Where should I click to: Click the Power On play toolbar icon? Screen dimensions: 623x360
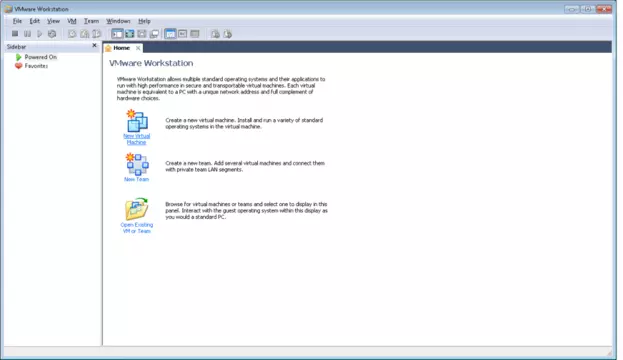tap(39, 34)
